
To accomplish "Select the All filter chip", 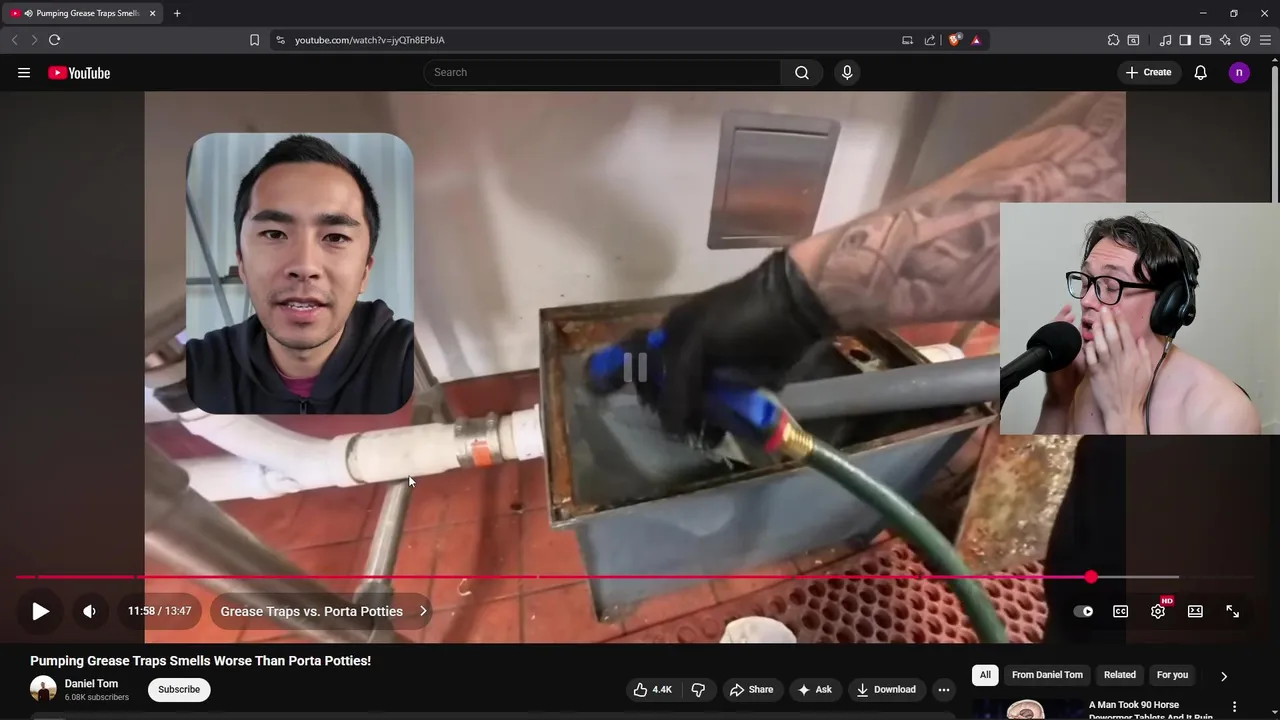I will coord(985,675).
